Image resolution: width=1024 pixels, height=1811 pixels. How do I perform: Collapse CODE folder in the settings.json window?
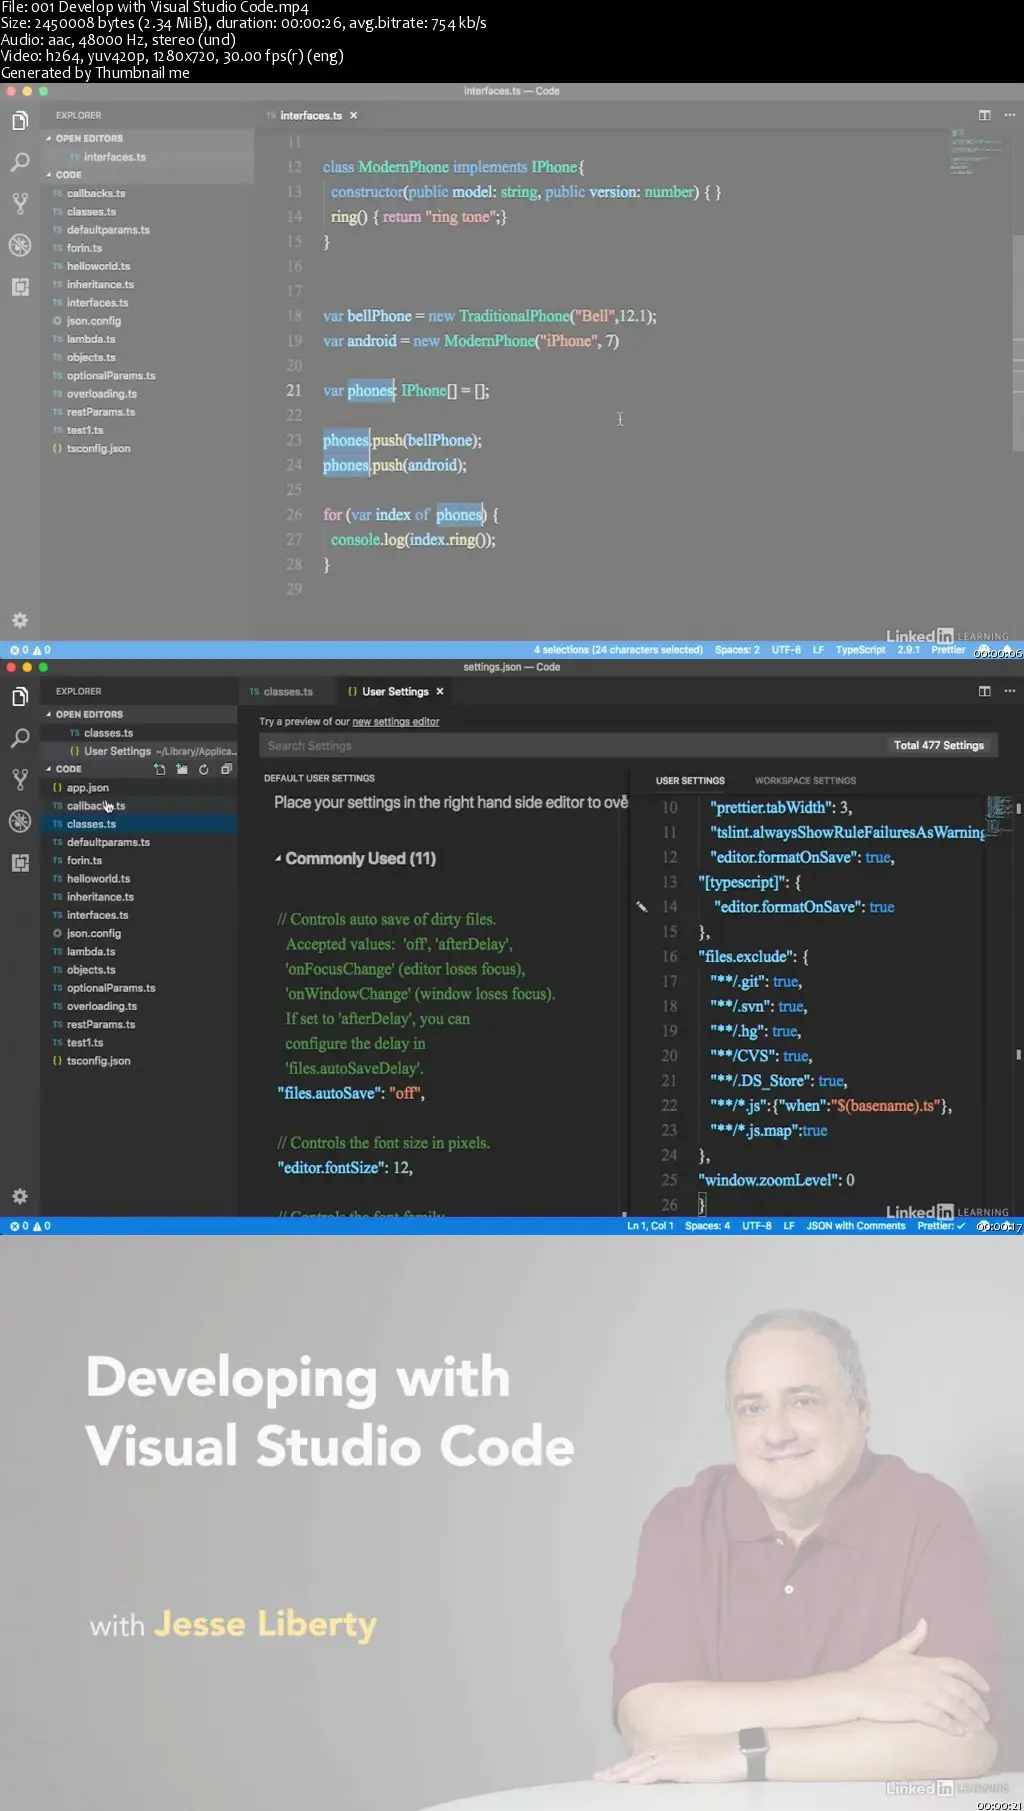(x=67, y=769)
